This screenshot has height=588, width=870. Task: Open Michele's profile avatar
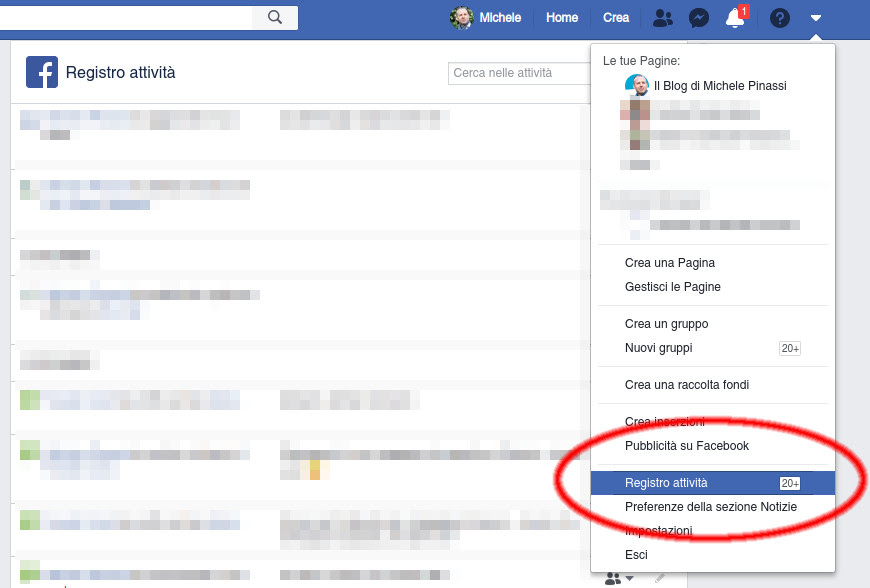[462, 18]
